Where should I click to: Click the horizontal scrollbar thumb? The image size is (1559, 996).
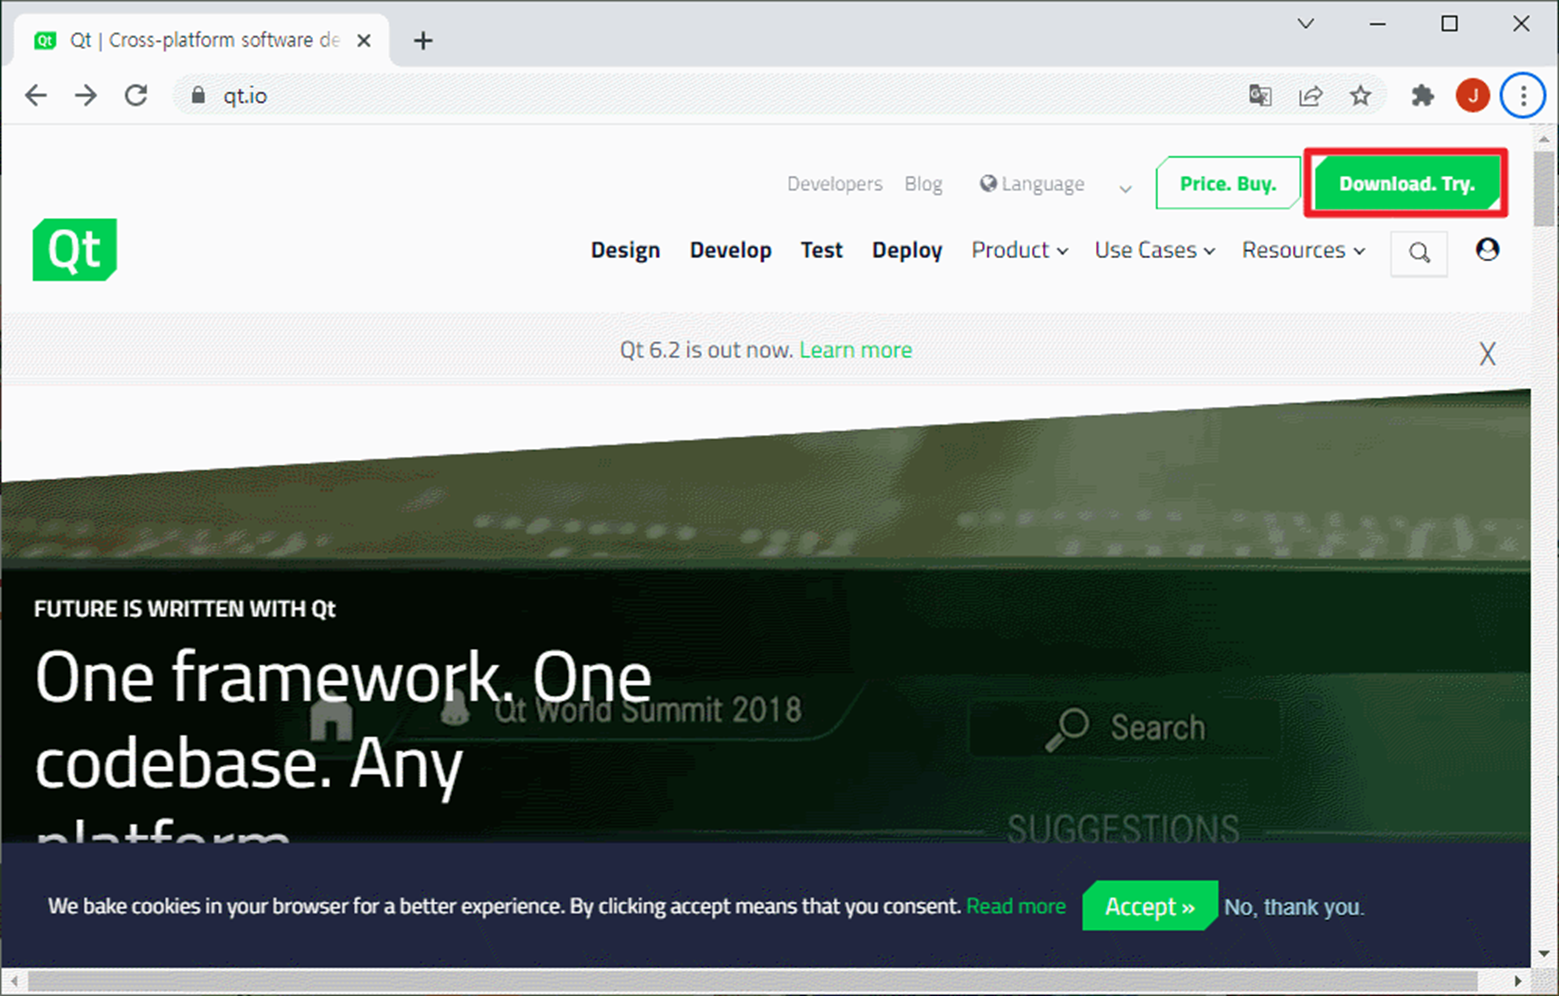tap(752, 982)
